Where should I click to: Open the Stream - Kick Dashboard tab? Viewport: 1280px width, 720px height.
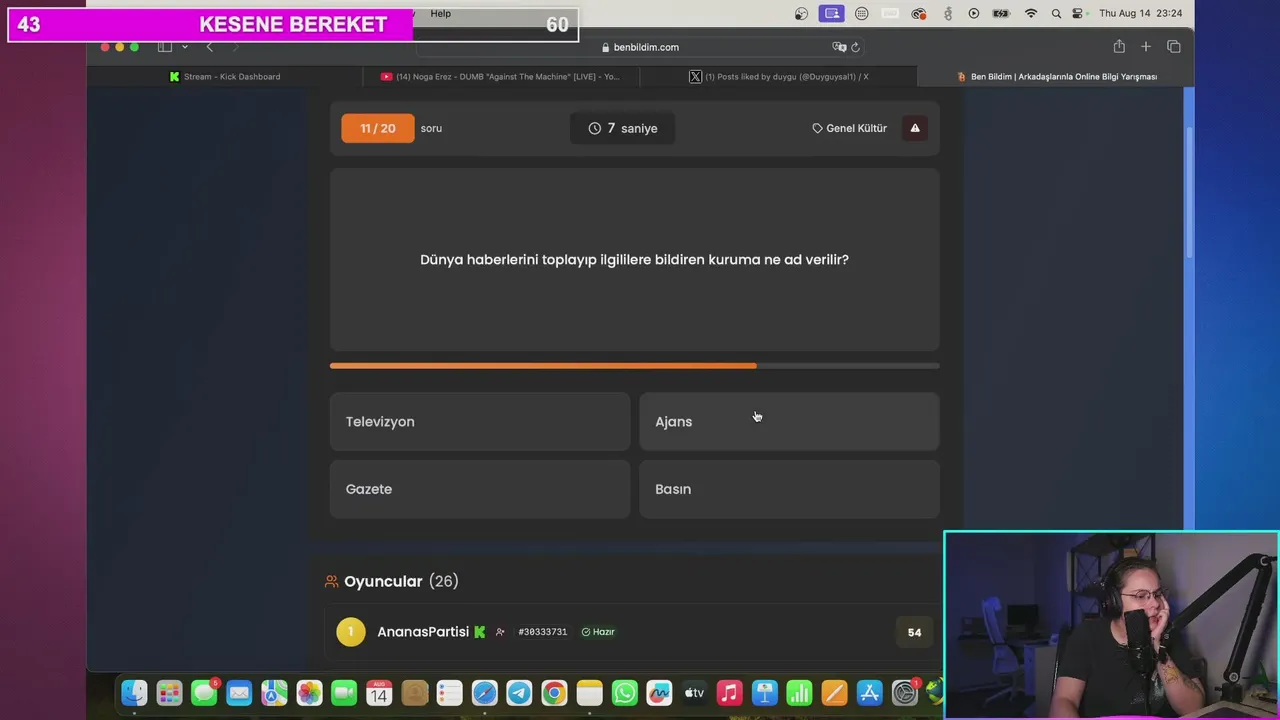[x=225, y=76]
